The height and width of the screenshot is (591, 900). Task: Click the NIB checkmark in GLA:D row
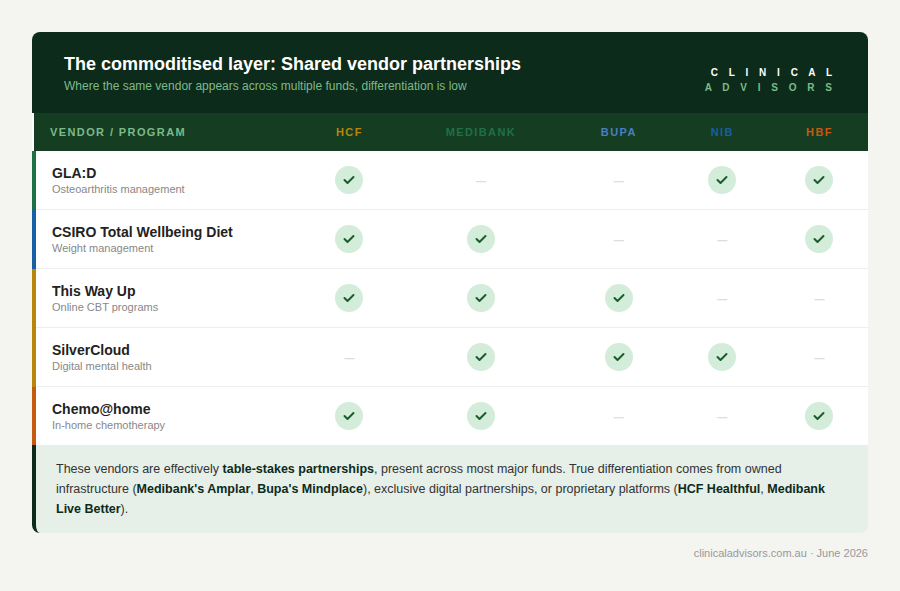(722, 180)
